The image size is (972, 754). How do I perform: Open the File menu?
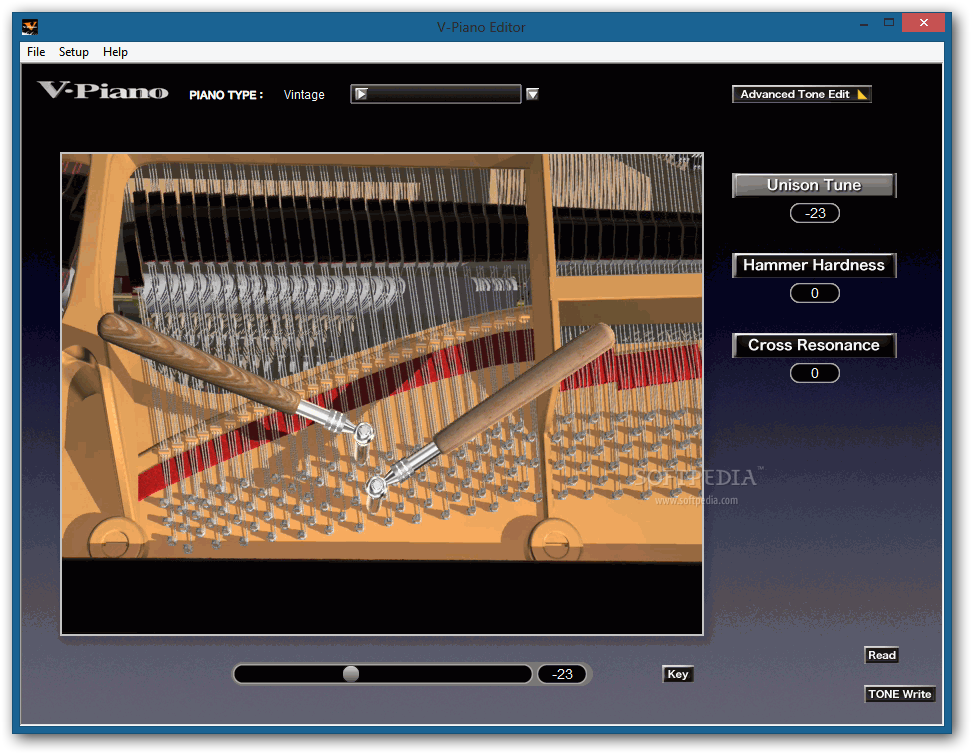[x=36, y=52]
